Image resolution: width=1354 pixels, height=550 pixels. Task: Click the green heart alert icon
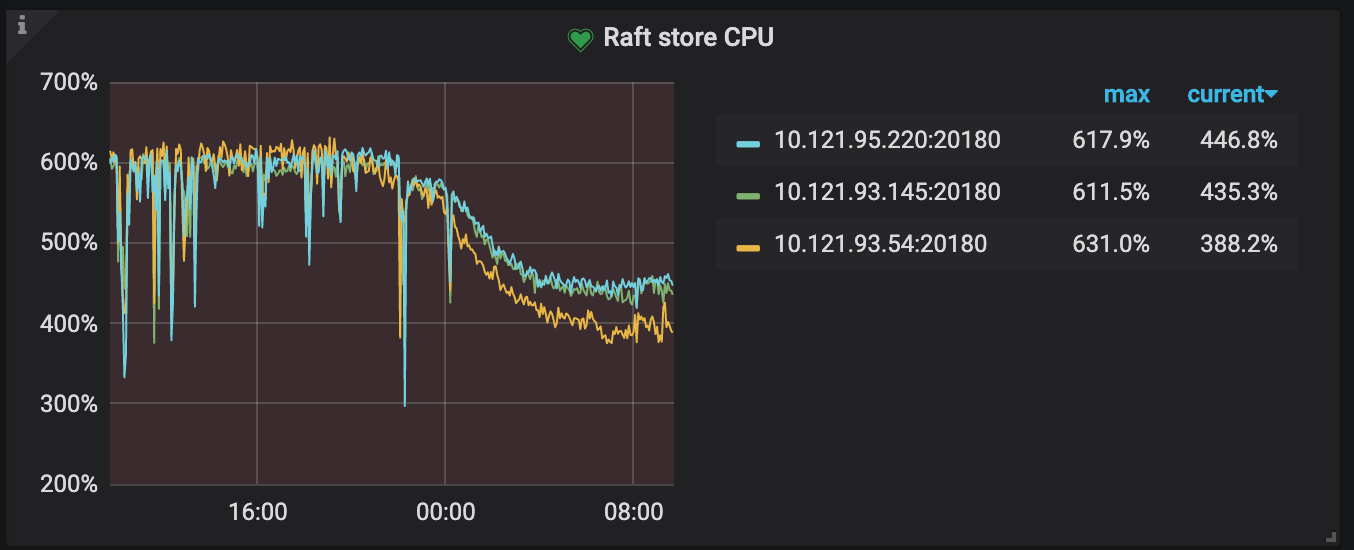pyautogui.click(x=580, y=39)
